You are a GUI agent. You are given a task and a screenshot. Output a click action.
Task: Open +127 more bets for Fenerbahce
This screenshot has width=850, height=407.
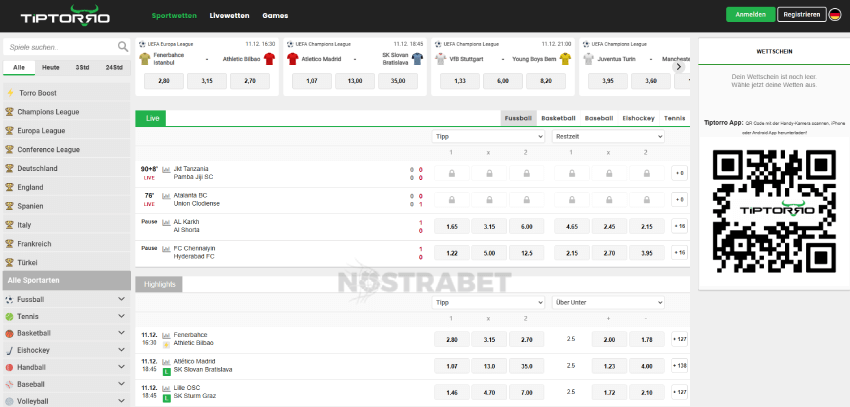click(x=679, y=340)
